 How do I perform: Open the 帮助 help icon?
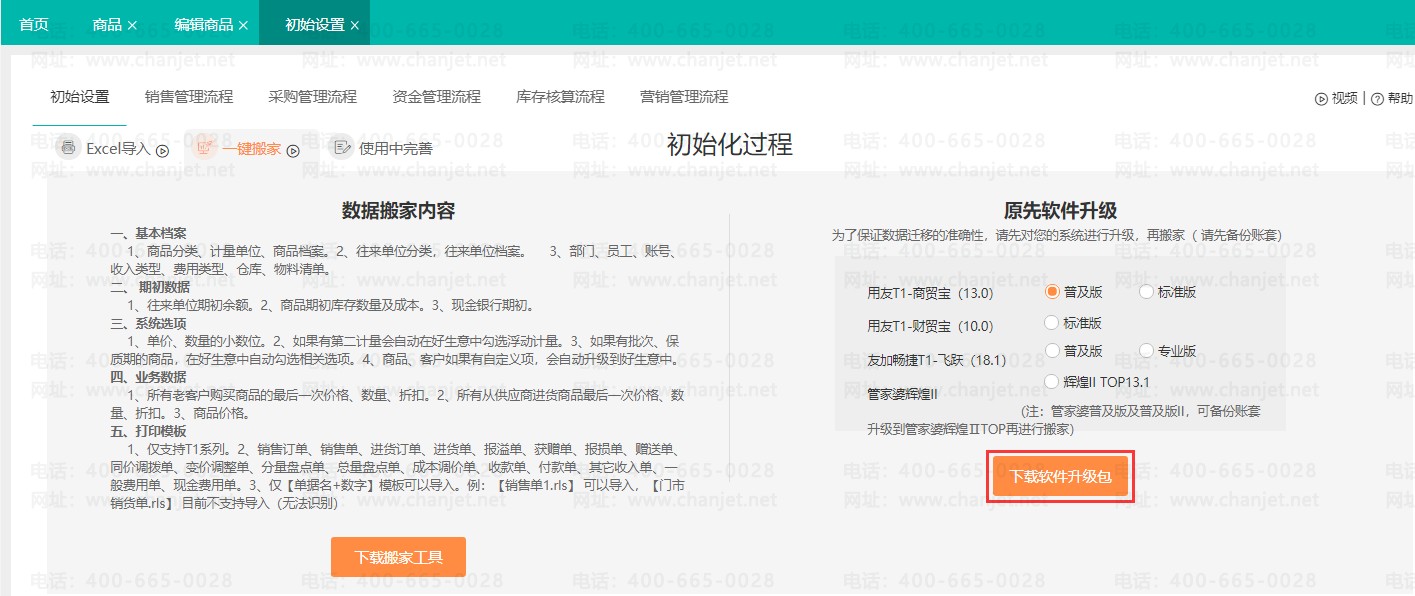(1377, 99)
